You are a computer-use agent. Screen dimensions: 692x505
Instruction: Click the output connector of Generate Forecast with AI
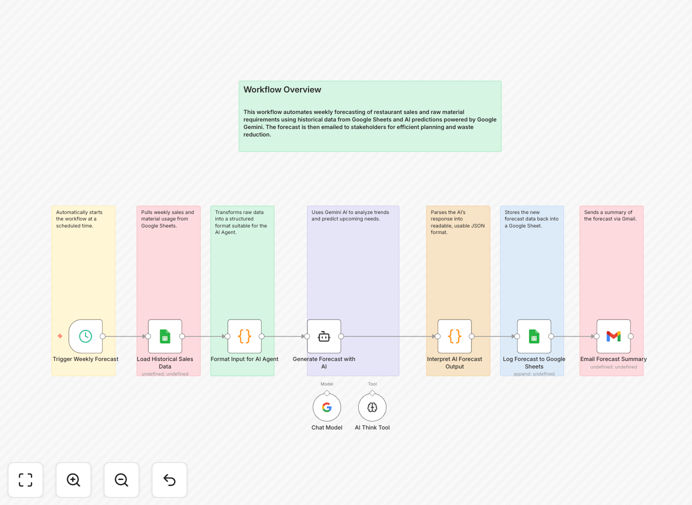tap(341, 336)
